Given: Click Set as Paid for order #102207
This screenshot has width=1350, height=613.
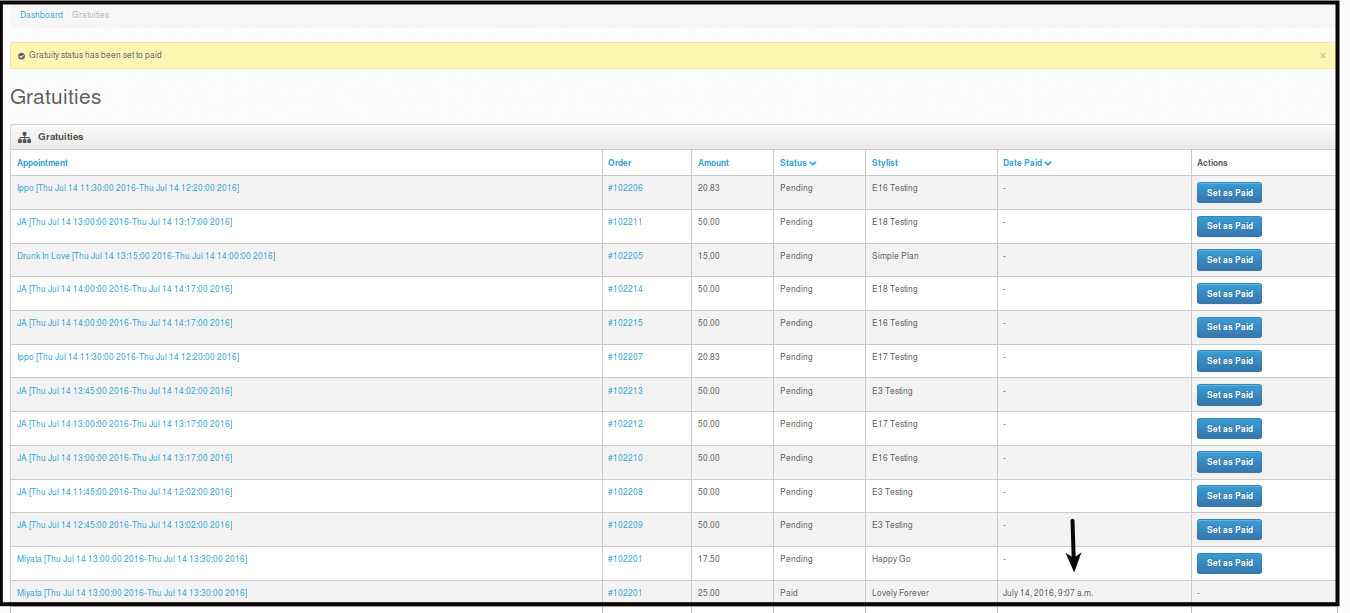Looking at the screenshot, I should pyautogui.click(x=1229, y=361).
